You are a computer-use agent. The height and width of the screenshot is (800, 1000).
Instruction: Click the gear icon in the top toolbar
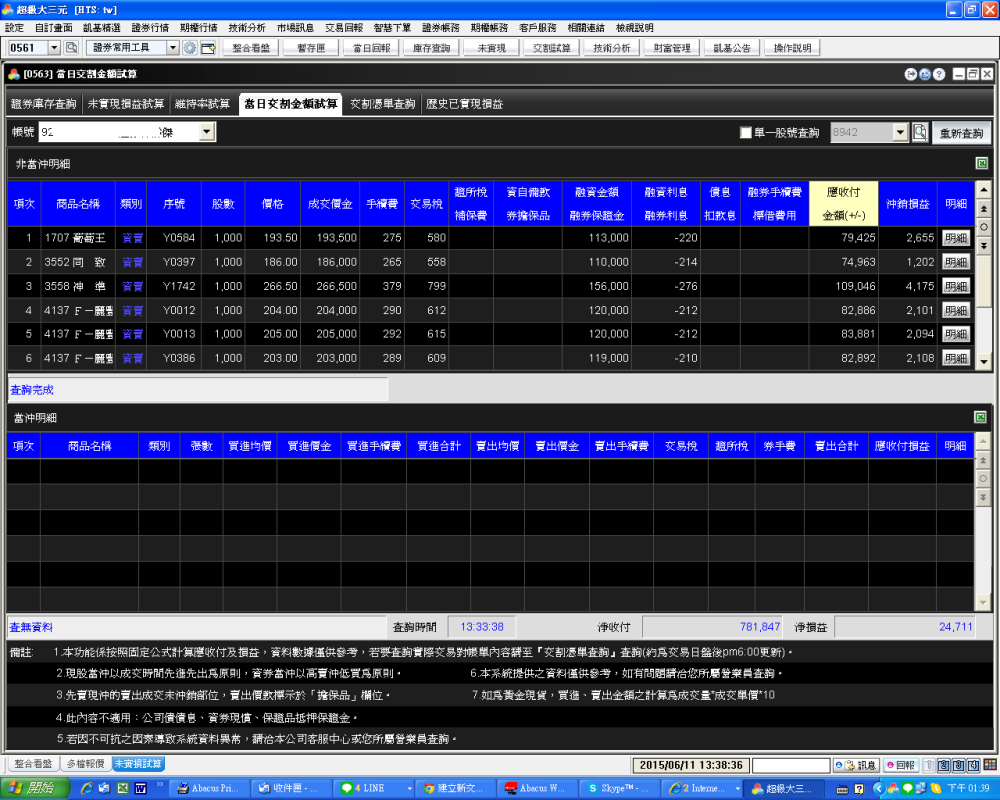[x=190, y=48]
